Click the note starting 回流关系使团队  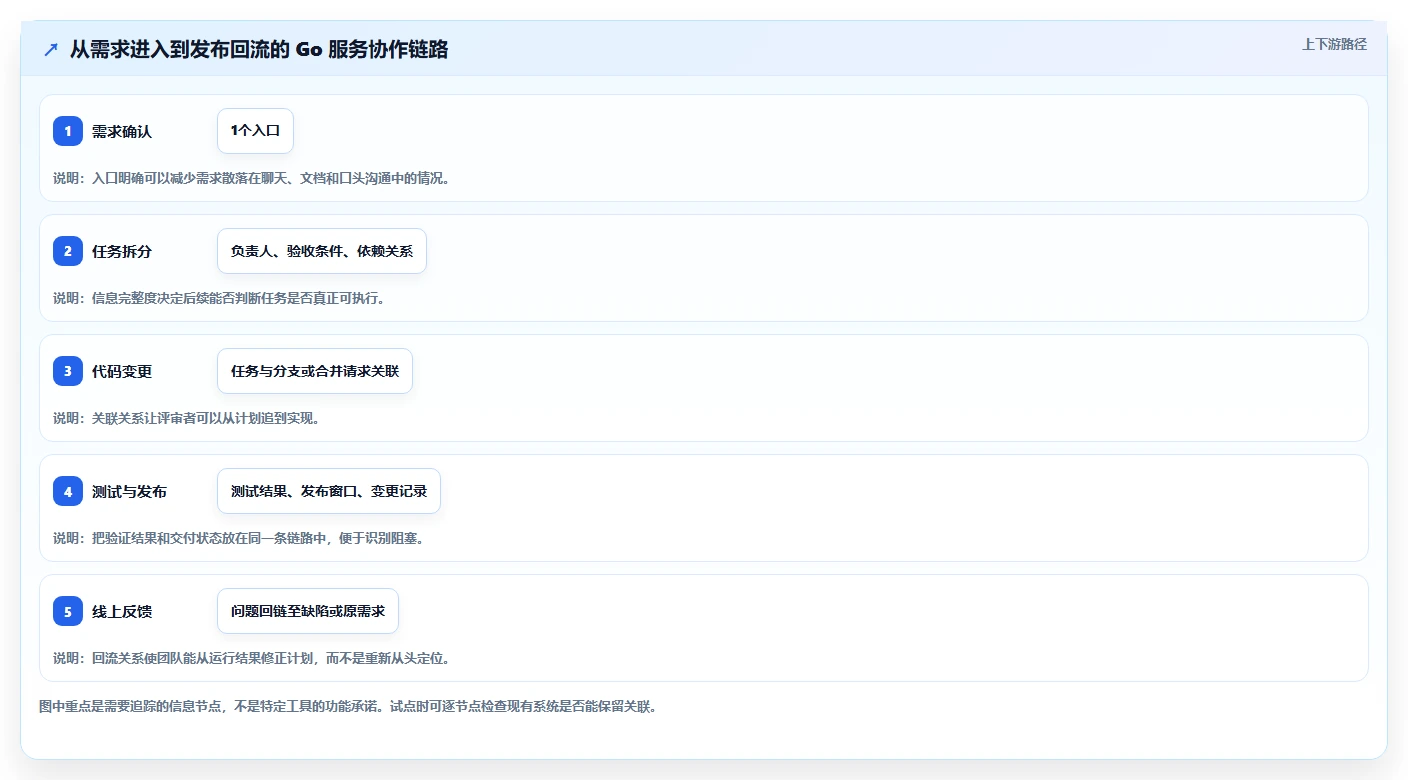click(x=251, y=658)
